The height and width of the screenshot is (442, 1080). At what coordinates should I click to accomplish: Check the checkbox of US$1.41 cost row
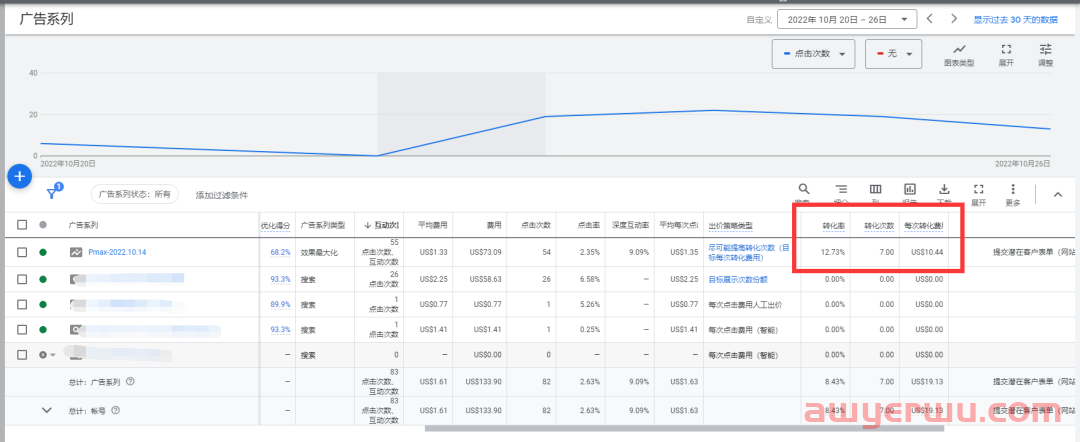(22, 330)
